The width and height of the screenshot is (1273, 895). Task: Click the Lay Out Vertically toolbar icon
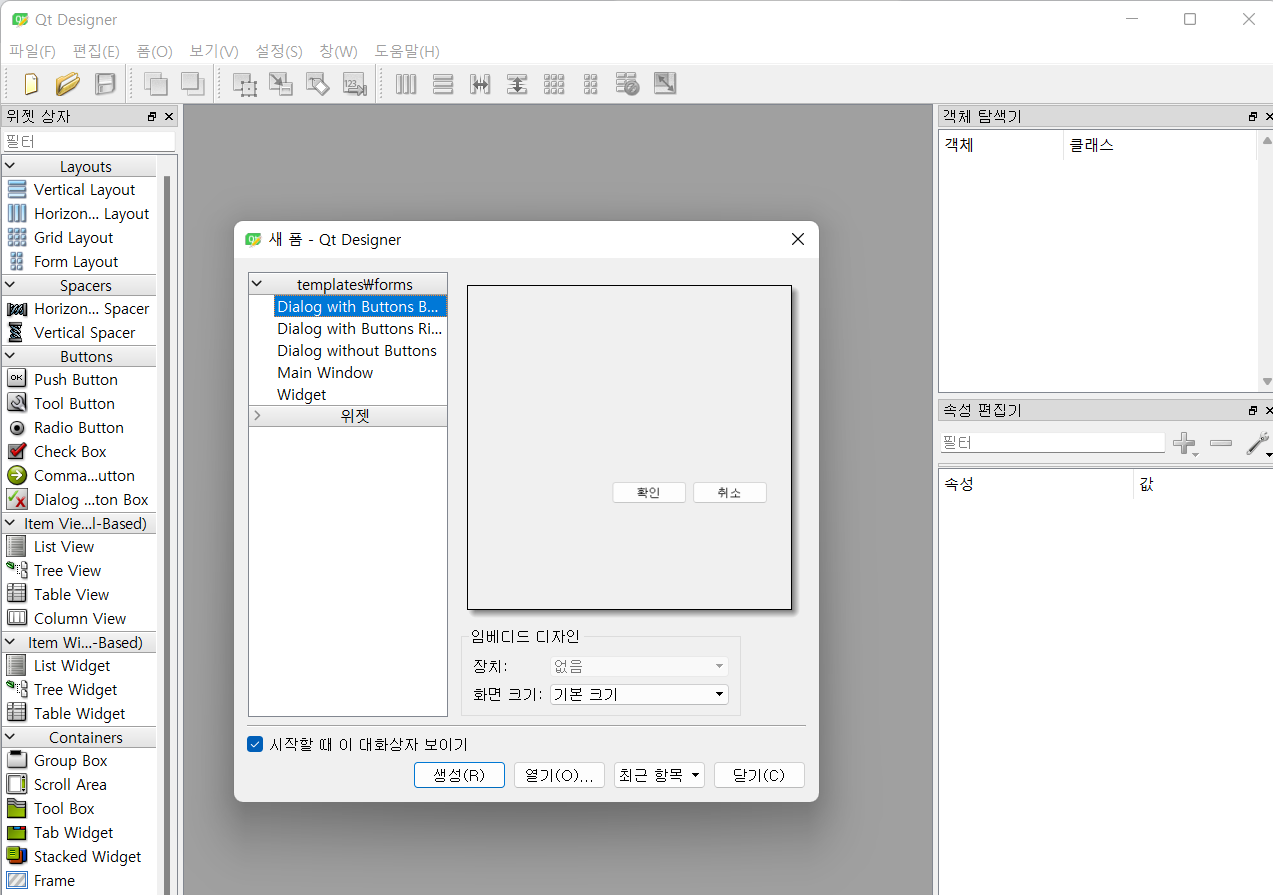[443, 84]
